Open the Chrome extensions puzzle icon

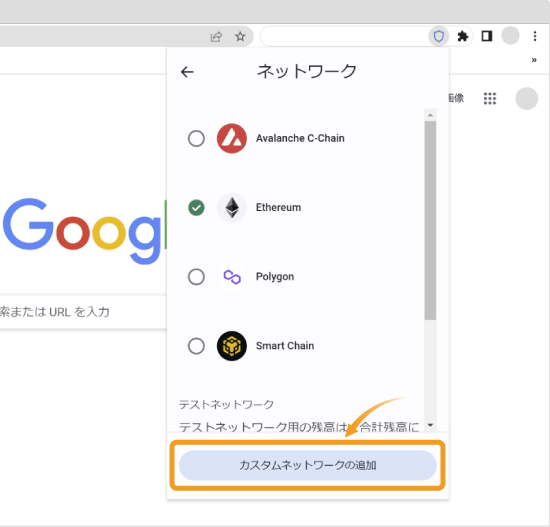pyautogui.click(x=463, y=36)
